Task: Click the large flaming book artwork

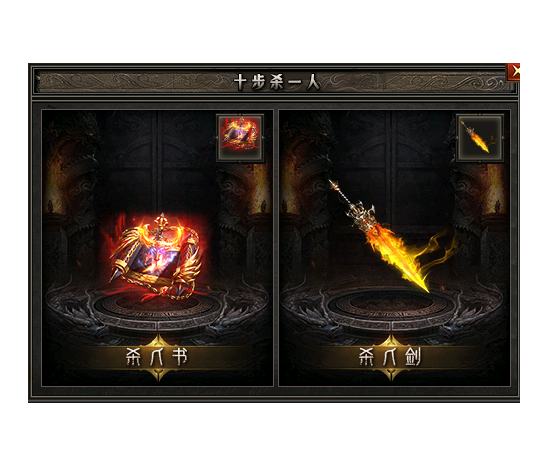Action: coord(157,257)
